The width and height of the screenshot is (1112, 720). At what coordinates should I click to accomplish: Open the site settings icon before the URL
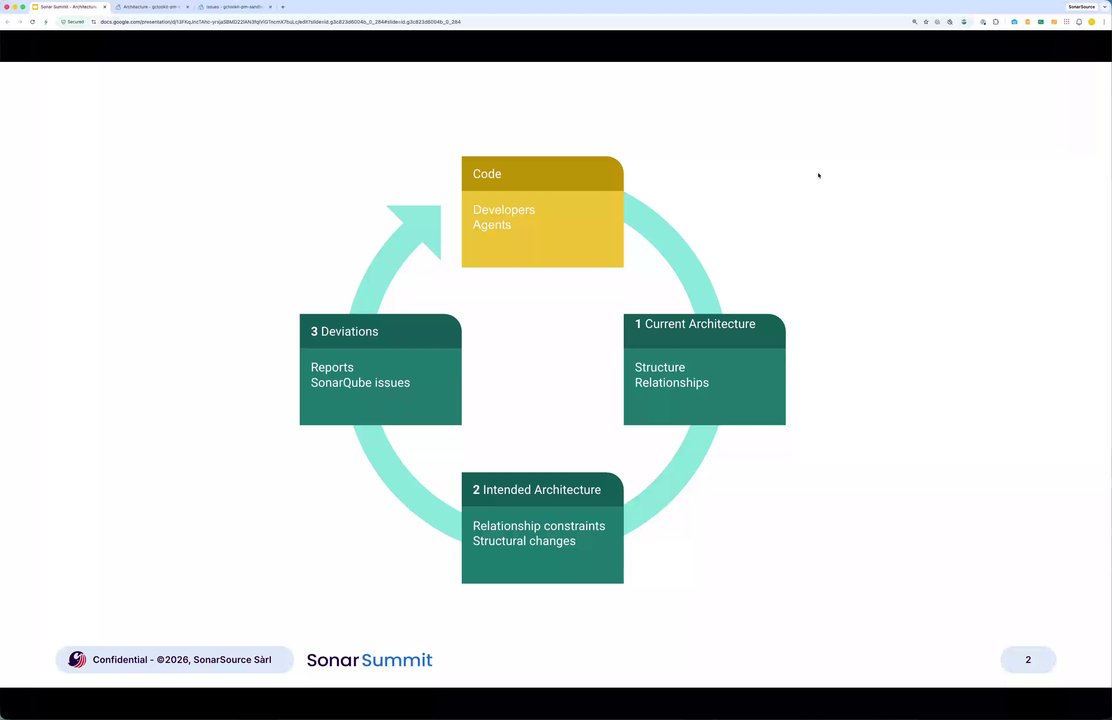tap(94, 22)
